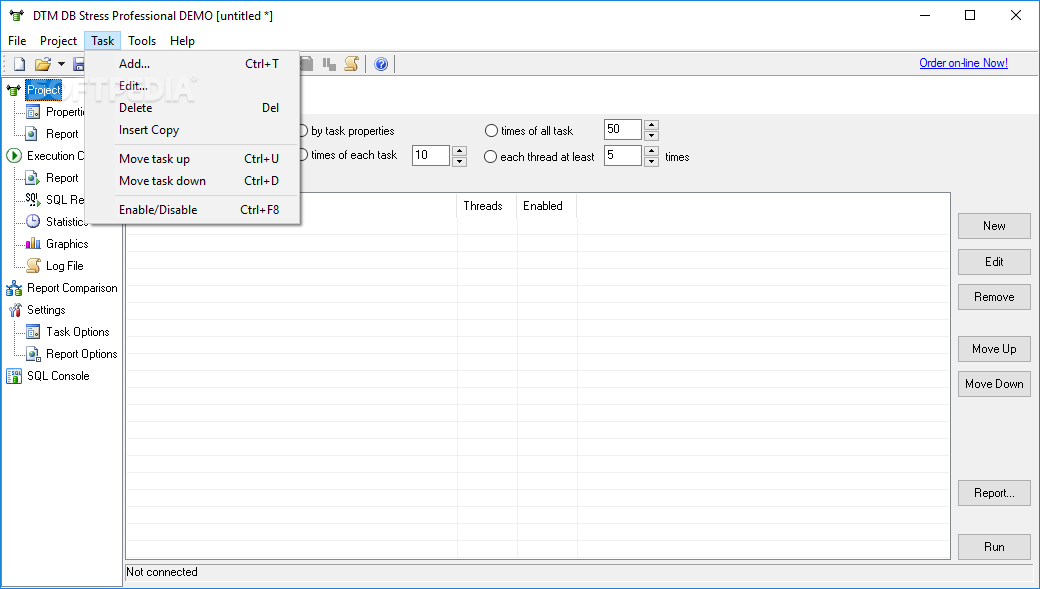The image size is (1040, 589).
Task: Click the SQL Console icon
Action: point(13,376)
